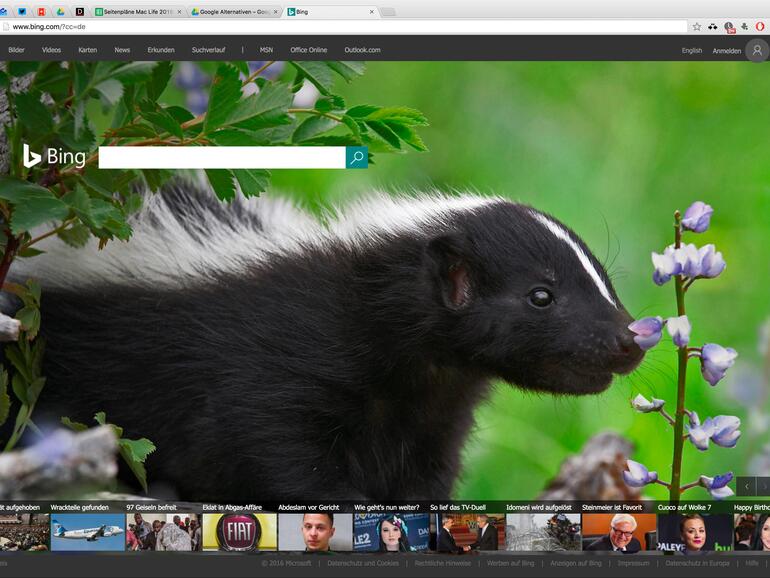Viewport: 770px width, 578px height.
Task: Click into the Bing search box
Action: coord(222,158)
